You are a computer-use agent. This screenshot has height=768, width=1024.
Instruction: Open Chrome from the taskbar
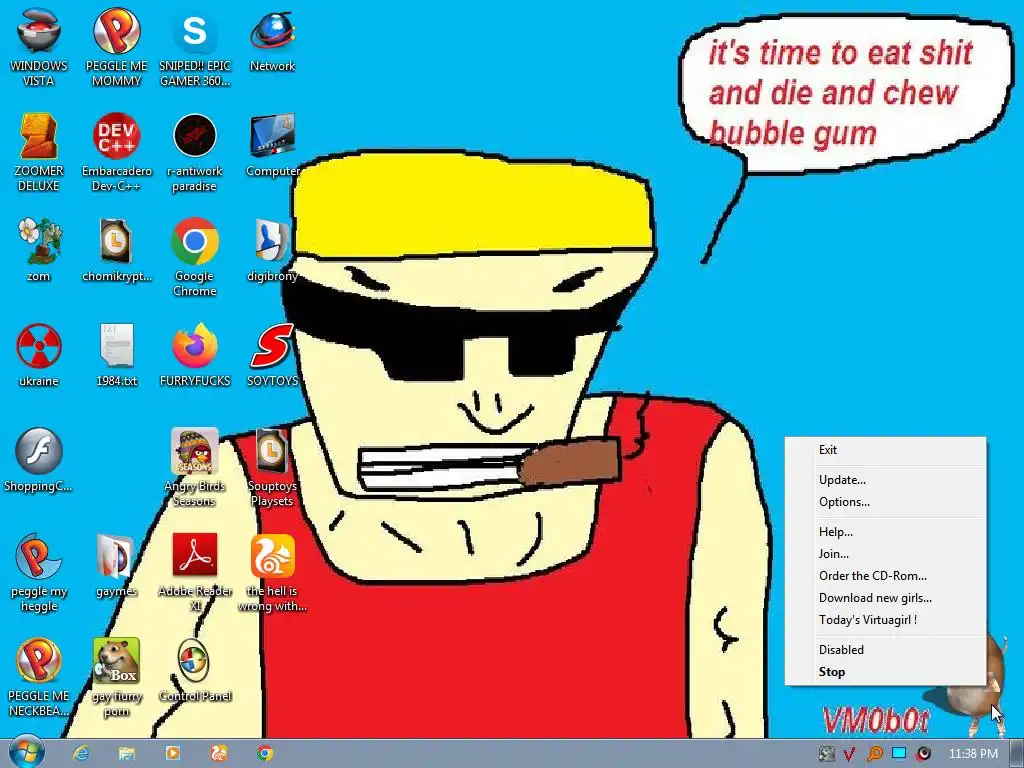(x=265, y=754)
